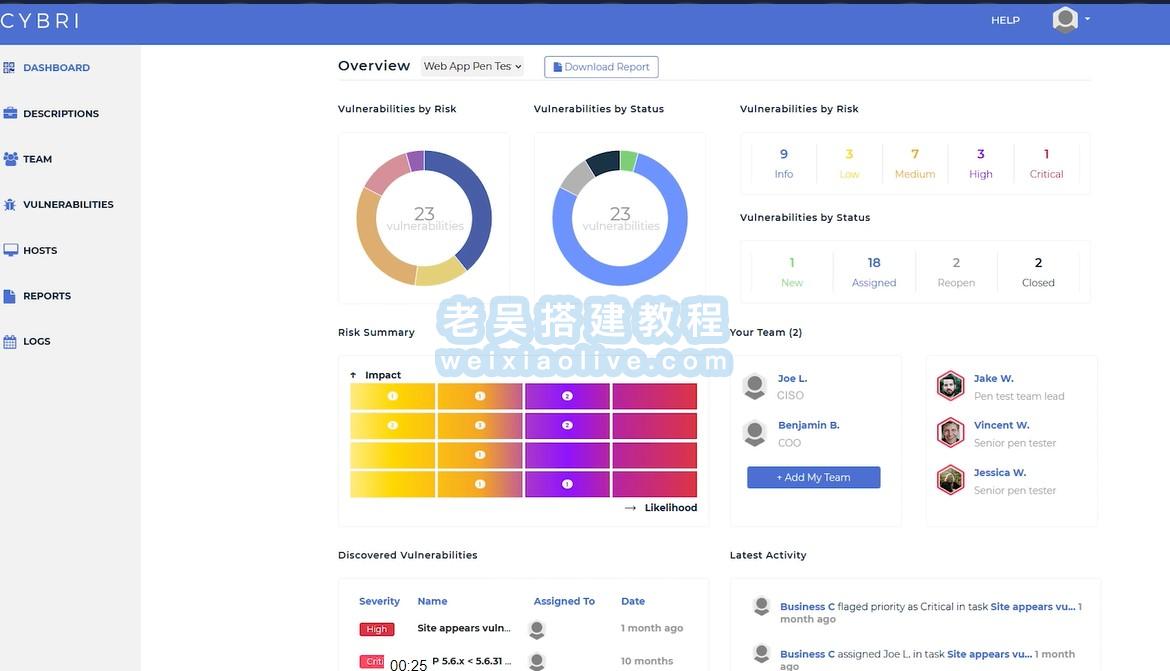Click the Dashboard grid icon in sidebar
The width and height of the screenshot is (1170, 671).
[10, 68]
